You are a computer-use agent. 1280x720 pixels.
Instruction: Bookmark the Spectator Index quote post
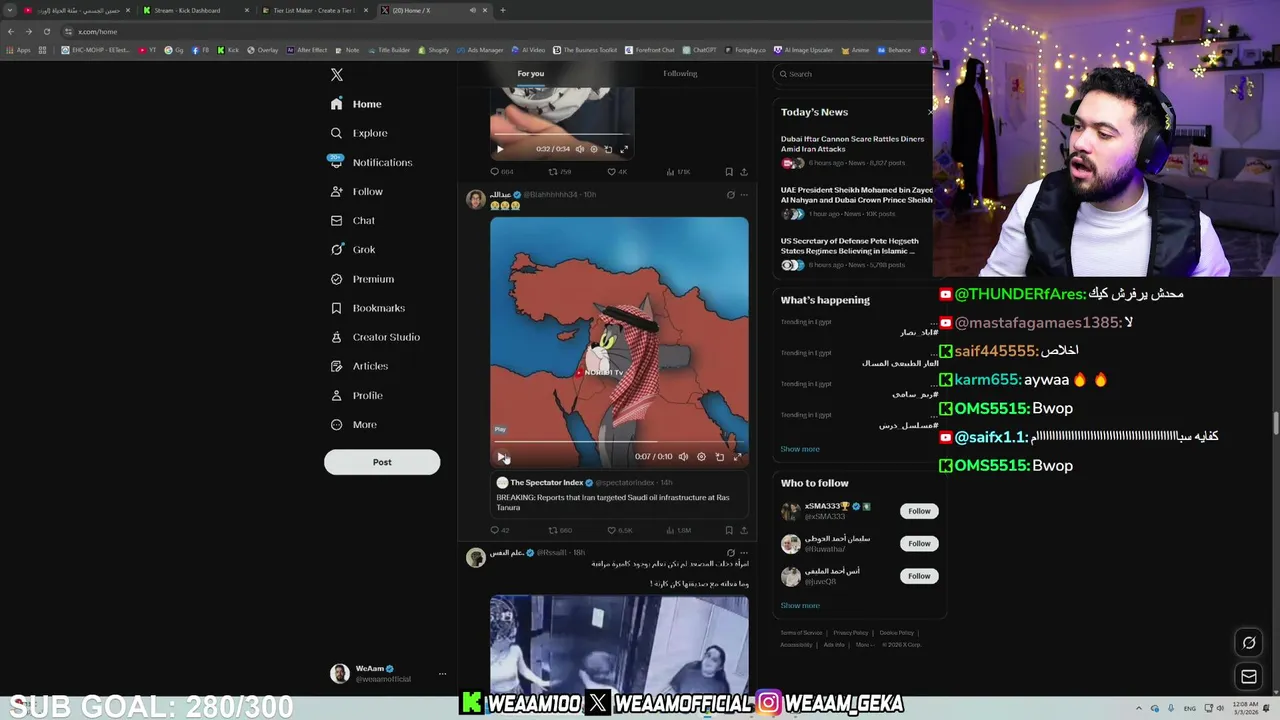[729, 530]
